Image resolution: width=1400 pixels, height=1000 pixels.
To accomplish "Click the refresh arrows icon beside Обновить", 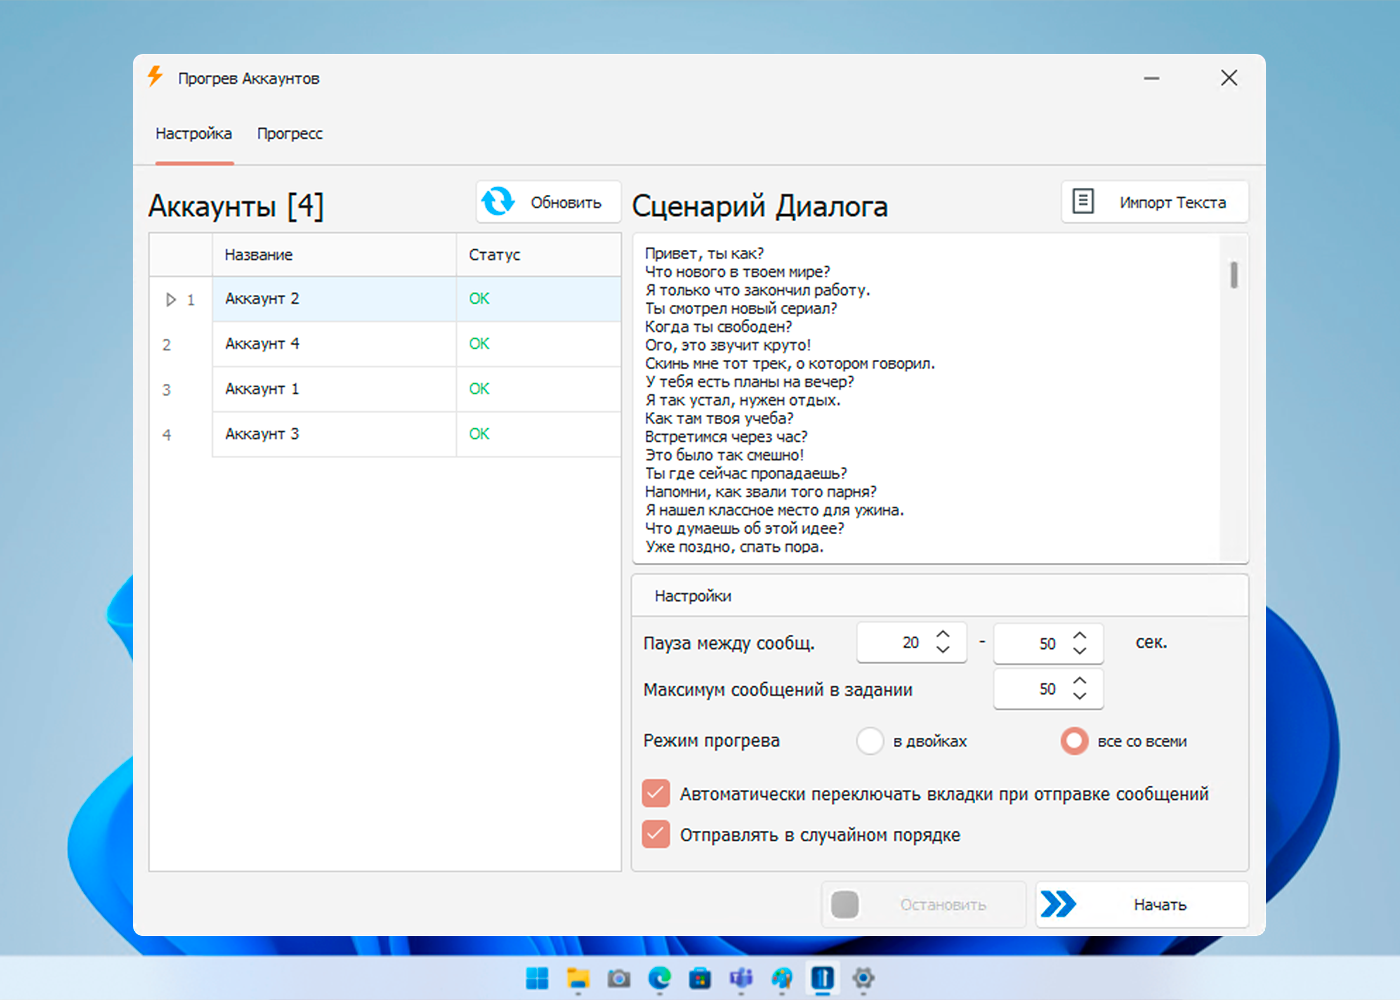I will click(x=498, y=202).
